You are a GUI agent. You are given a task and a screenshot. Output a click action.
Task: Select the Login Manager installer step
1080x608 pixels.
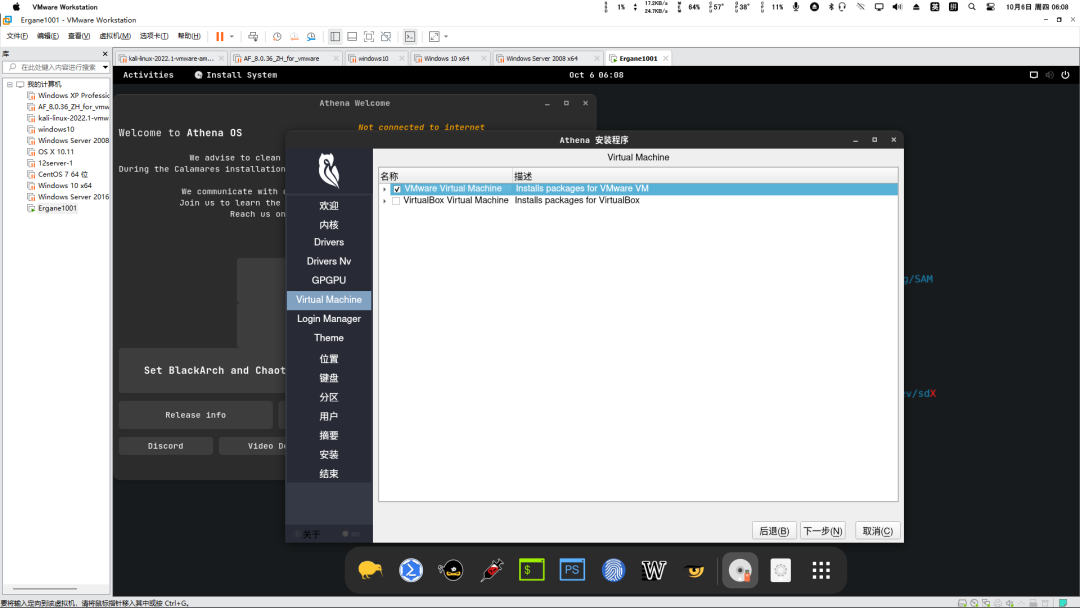[329, 319]
